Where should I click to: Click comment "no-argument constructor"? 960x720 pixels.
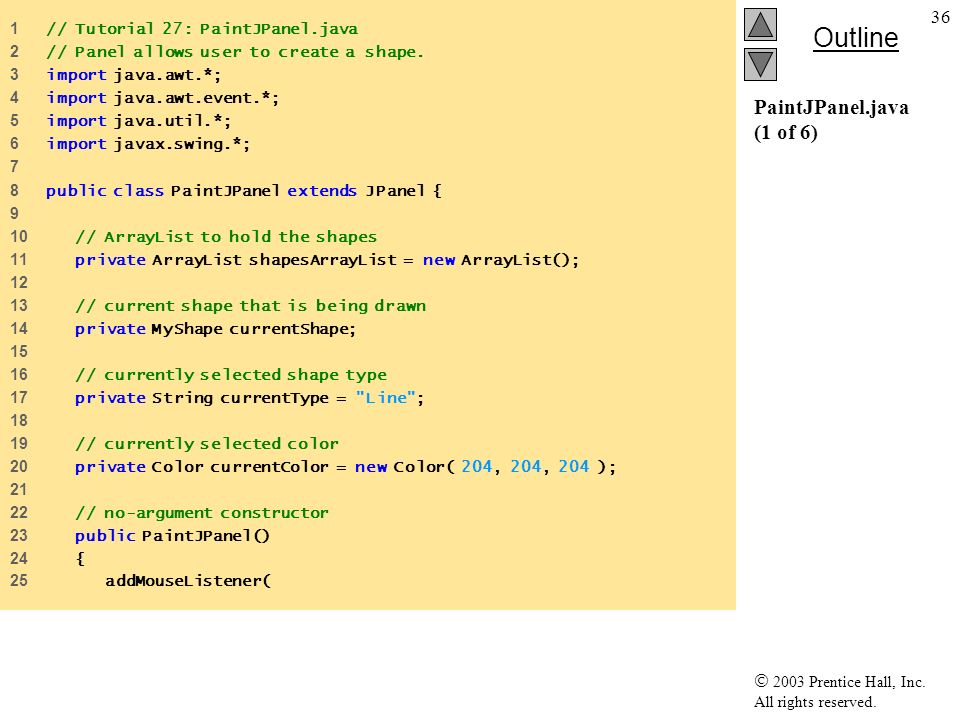tap(202, 512)
